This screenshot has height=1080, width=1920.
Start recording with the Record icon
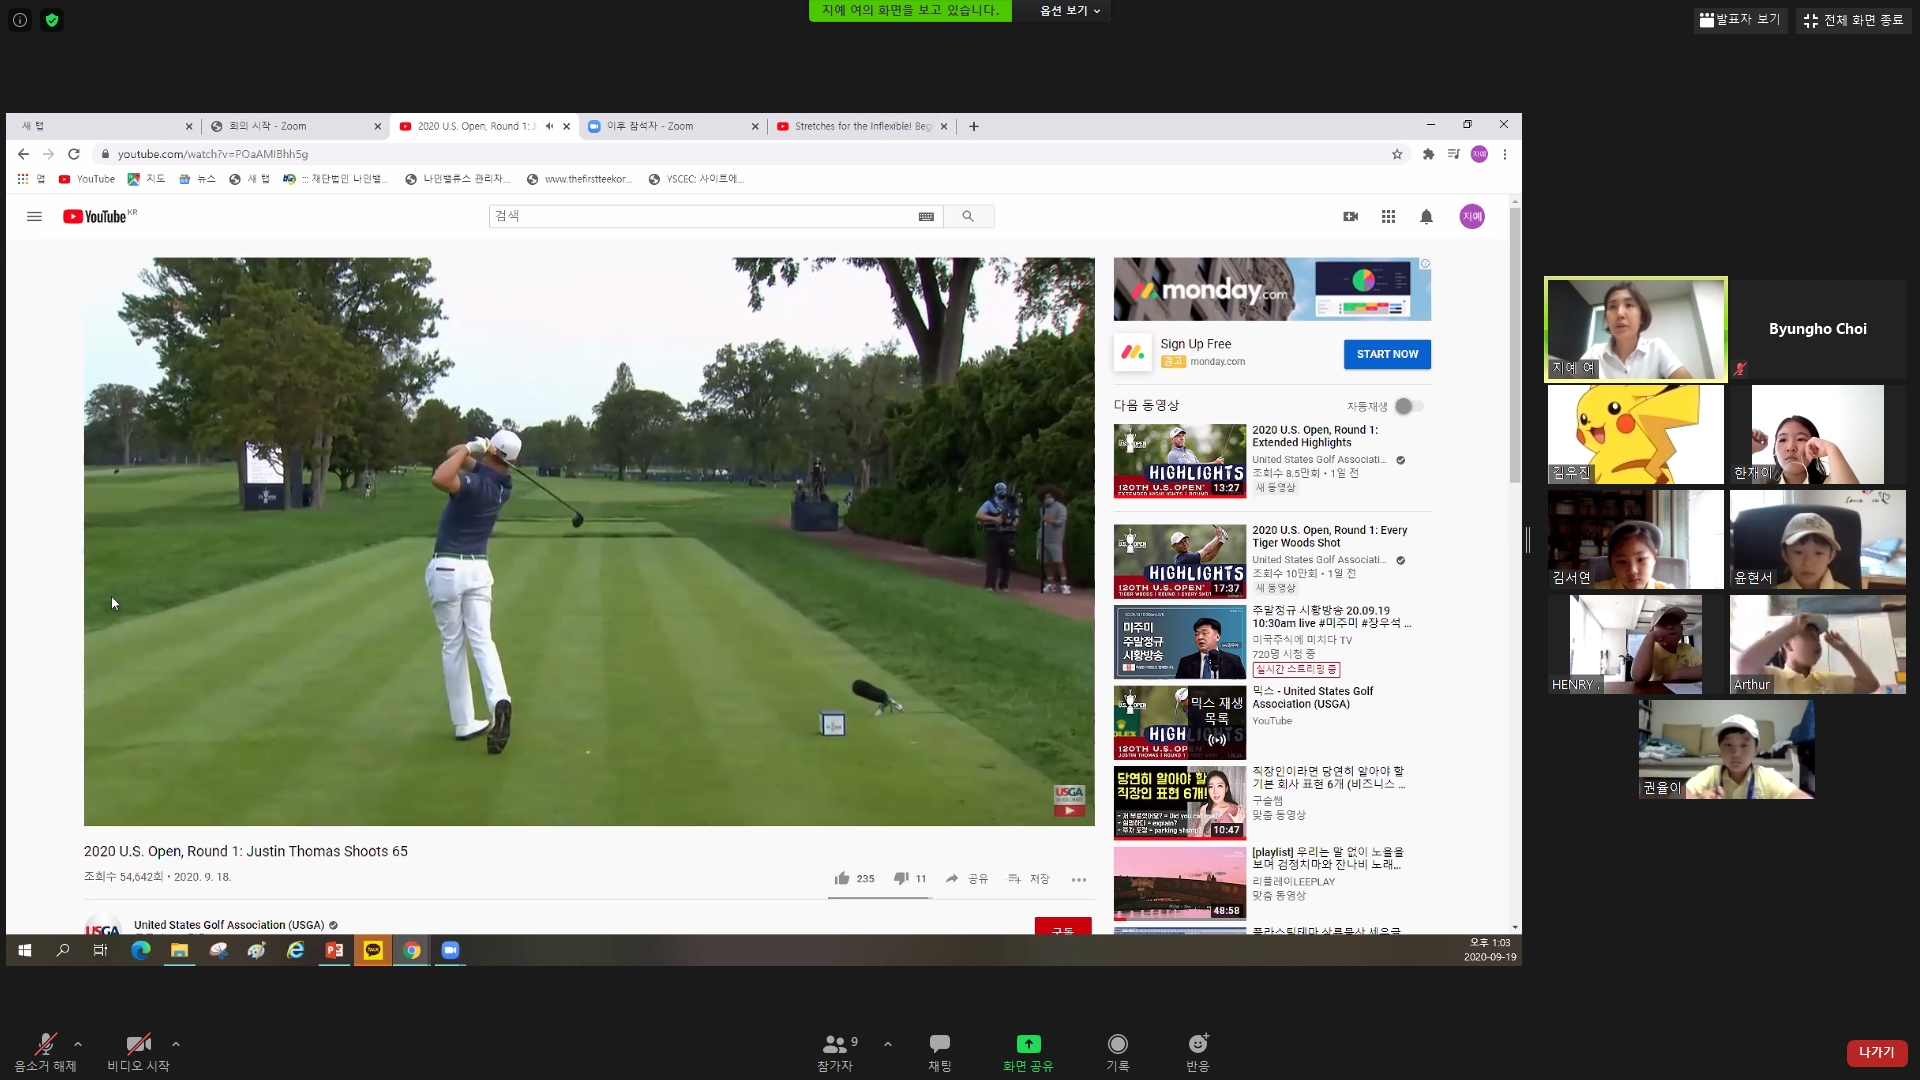(1117, 1045)
